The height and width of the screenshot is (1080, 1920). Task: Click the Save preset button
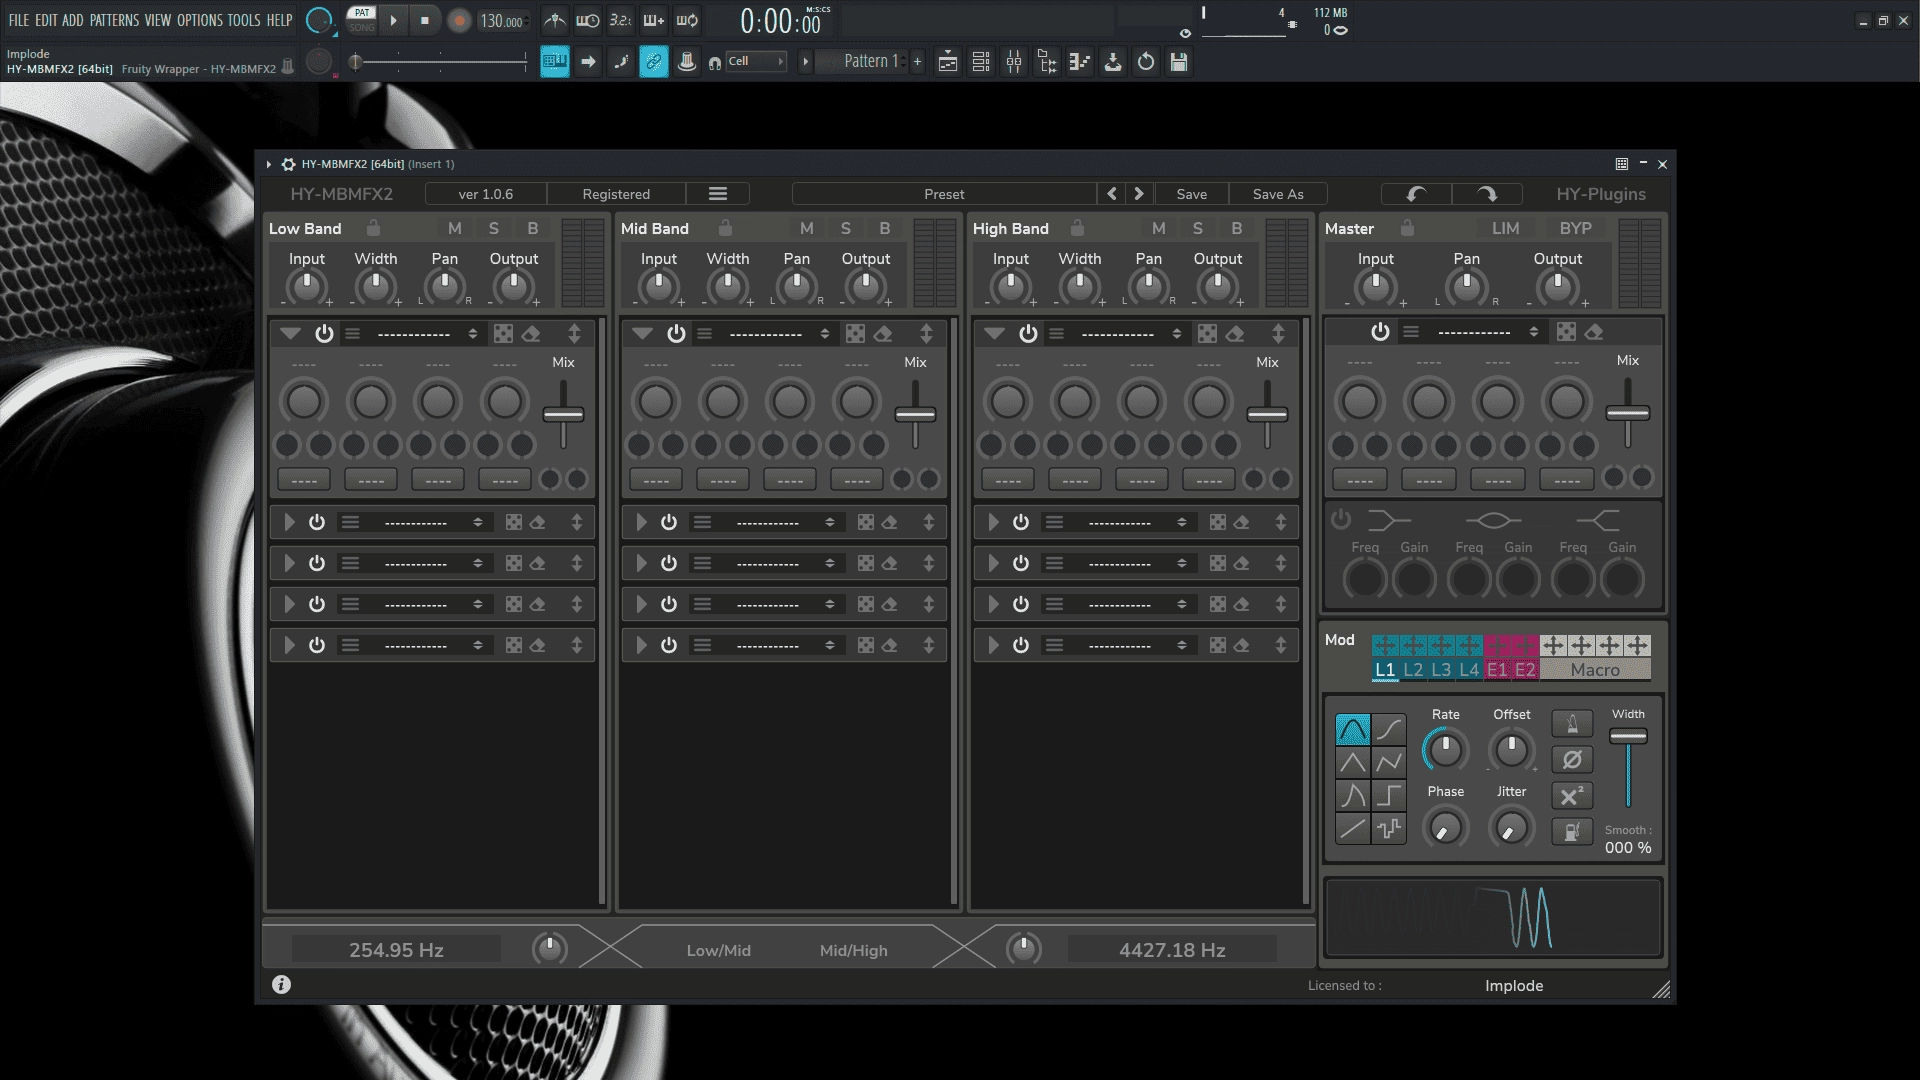pyautogui.click(x=1191, y=194)
